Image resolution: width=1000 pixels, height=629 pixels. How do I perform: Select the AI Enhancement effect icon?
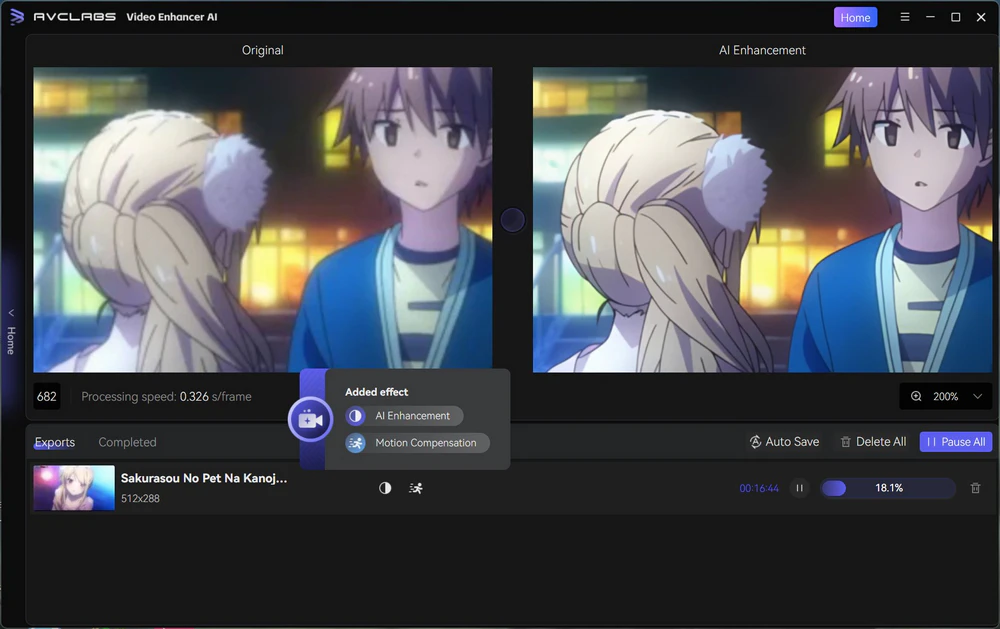pyautogui.click(x=355, y=415)
